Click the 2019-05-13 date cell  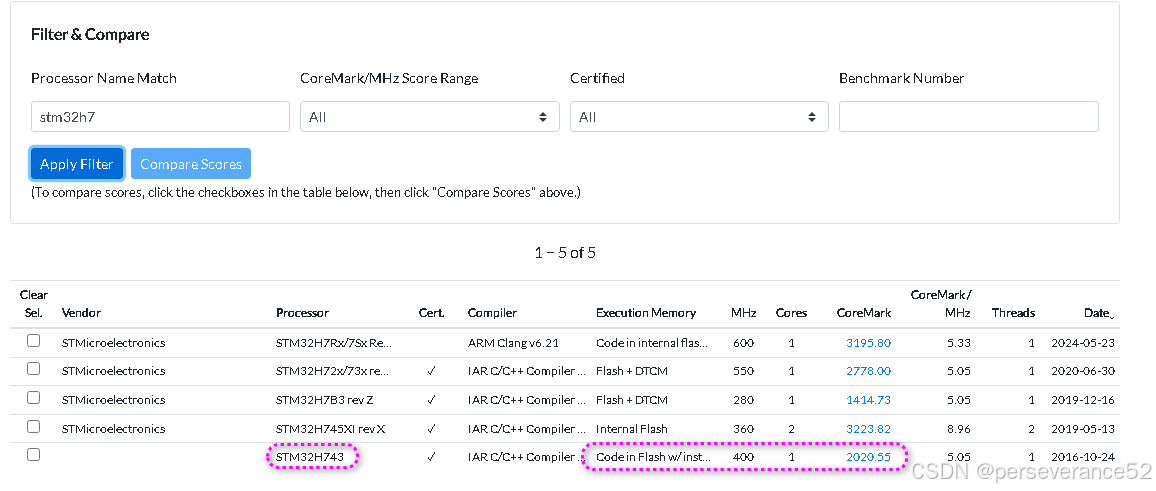(x=1082, y=428)
